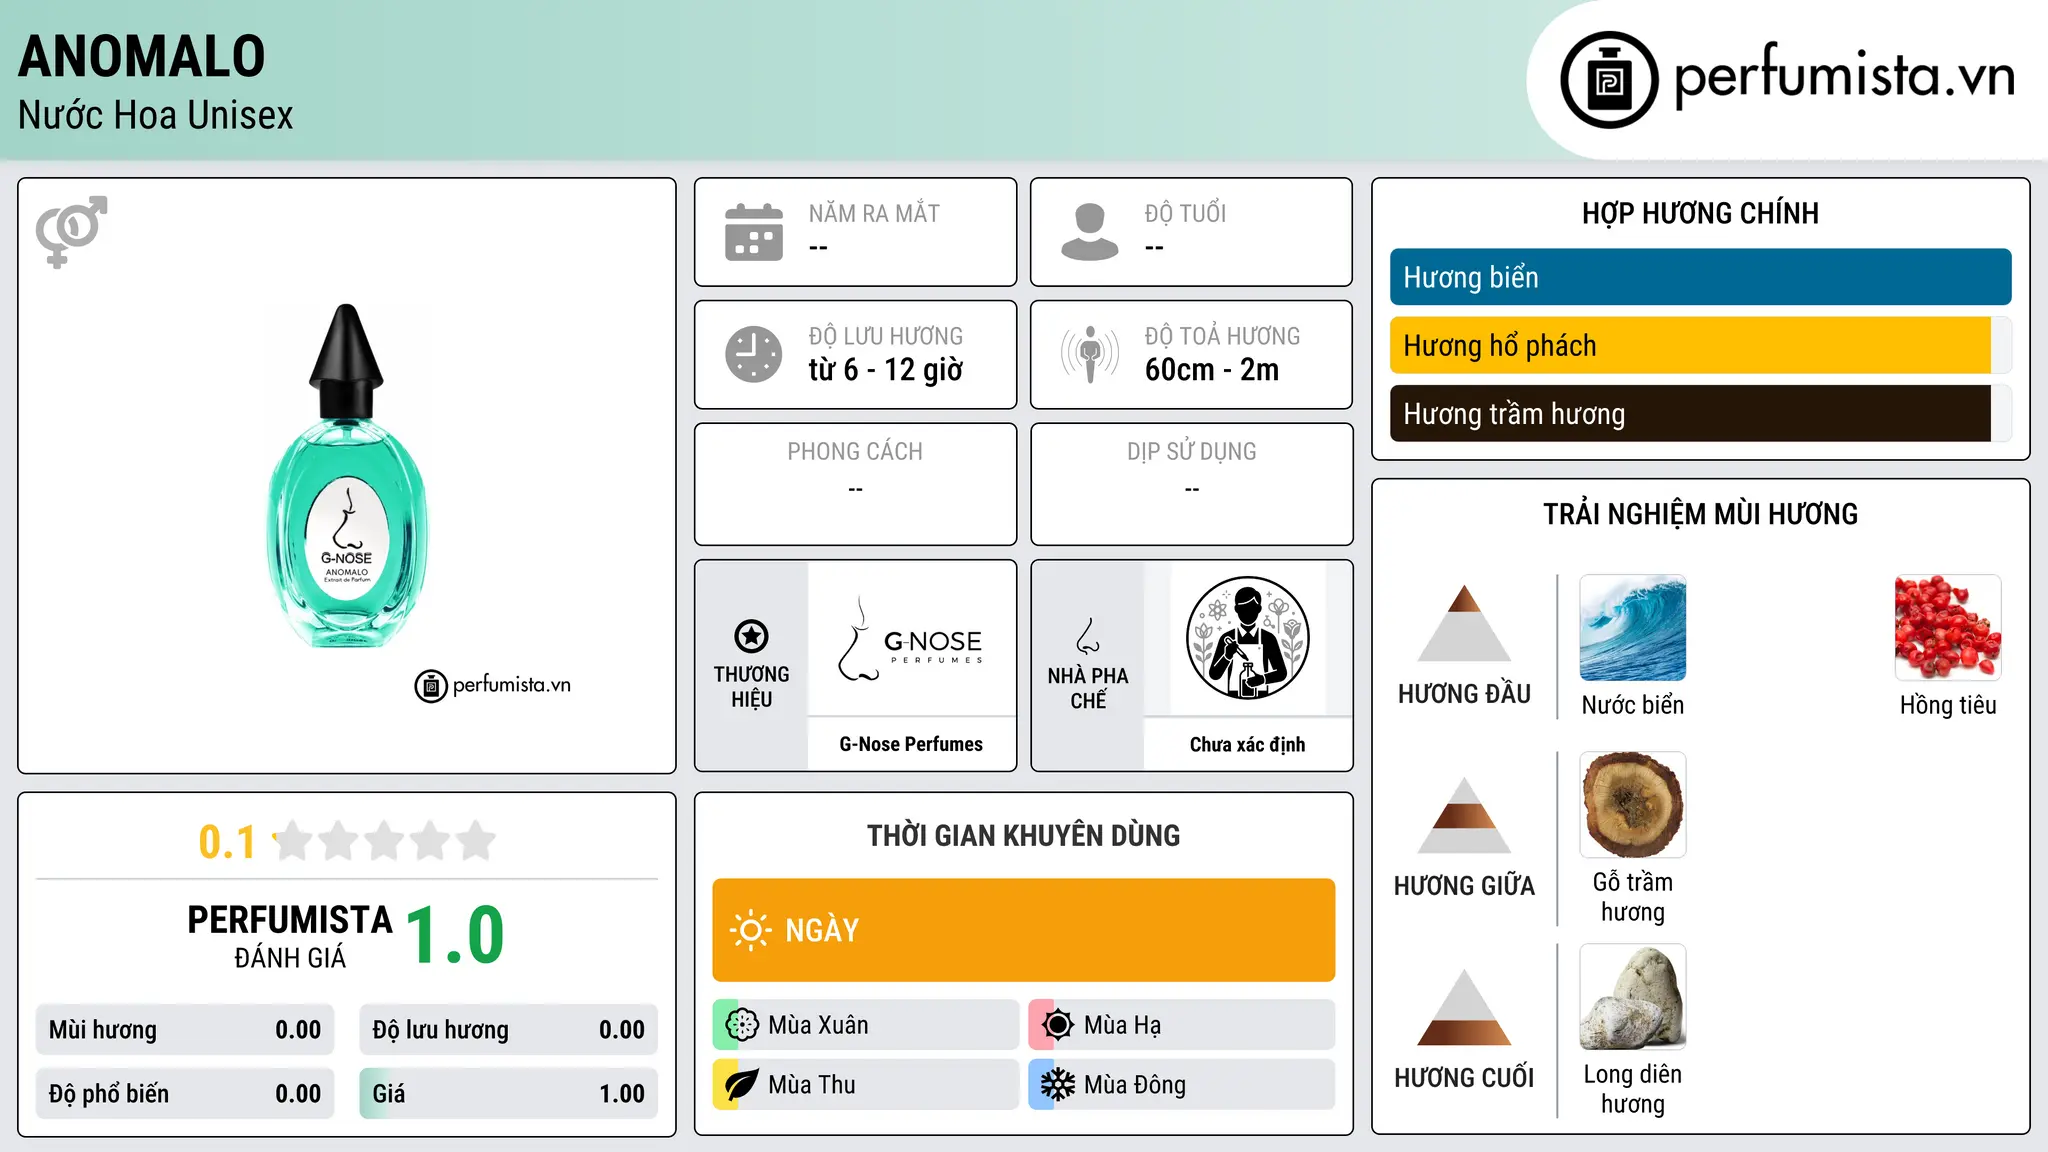Click the snowflake icon for Mùa Đông
The height and width of the screenshot is (1152, 2048).
1058,1085
